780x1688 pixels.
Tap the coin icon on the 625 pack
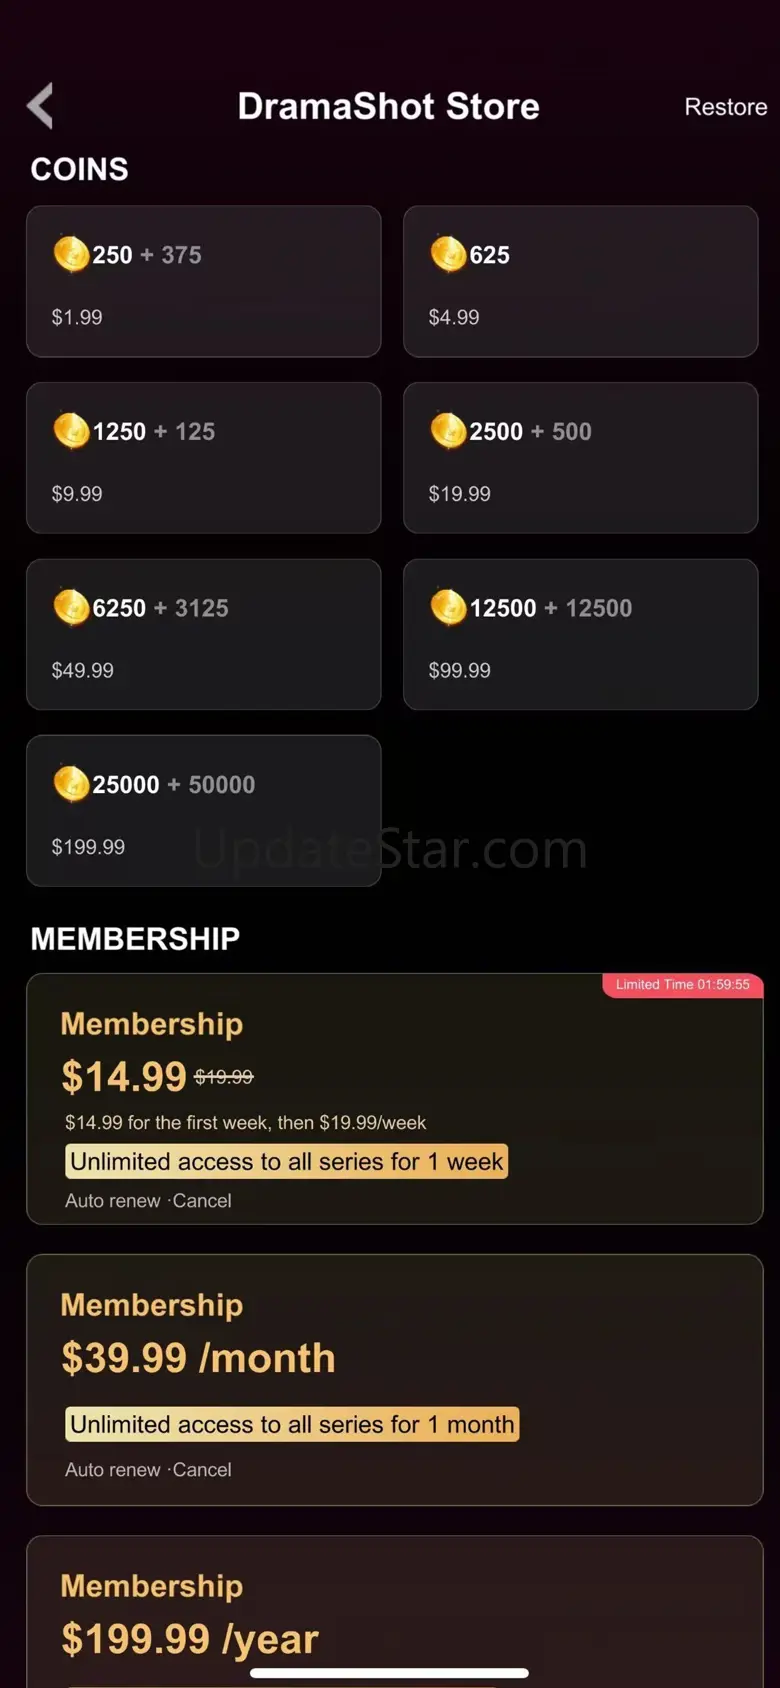pos(448,254)
